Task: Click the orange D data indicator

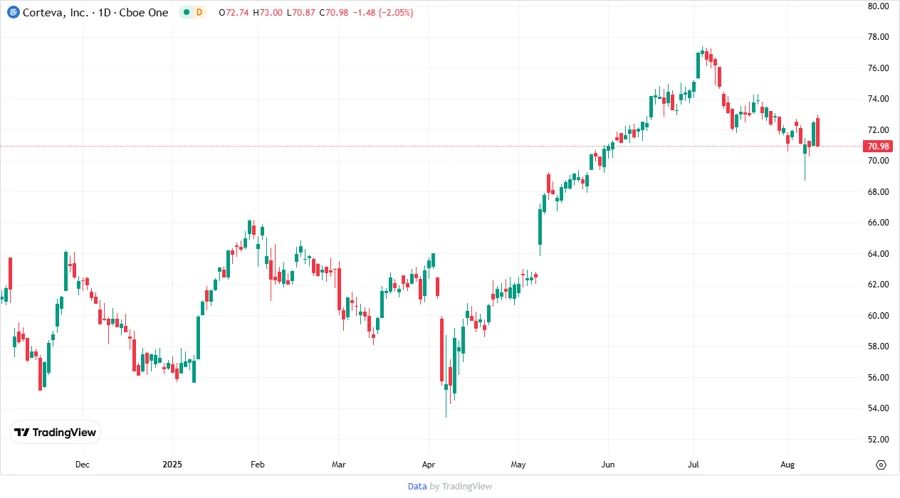Action: pos(199,12)
